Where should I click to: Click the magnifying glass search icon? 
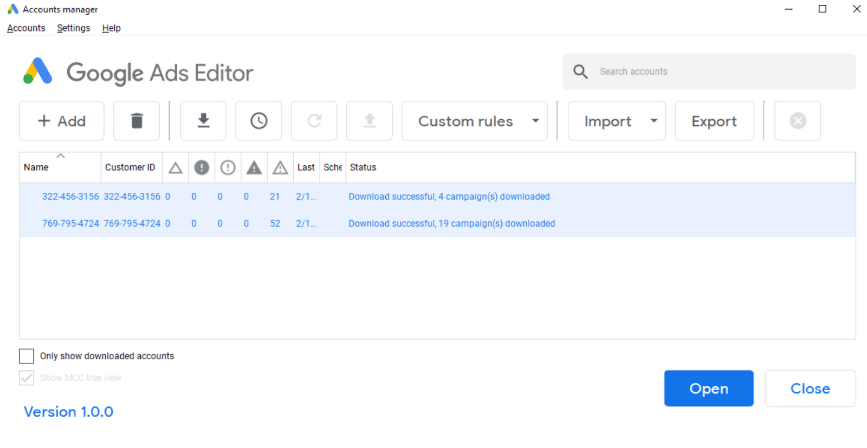pyautogui.click(x=581, y=72)
